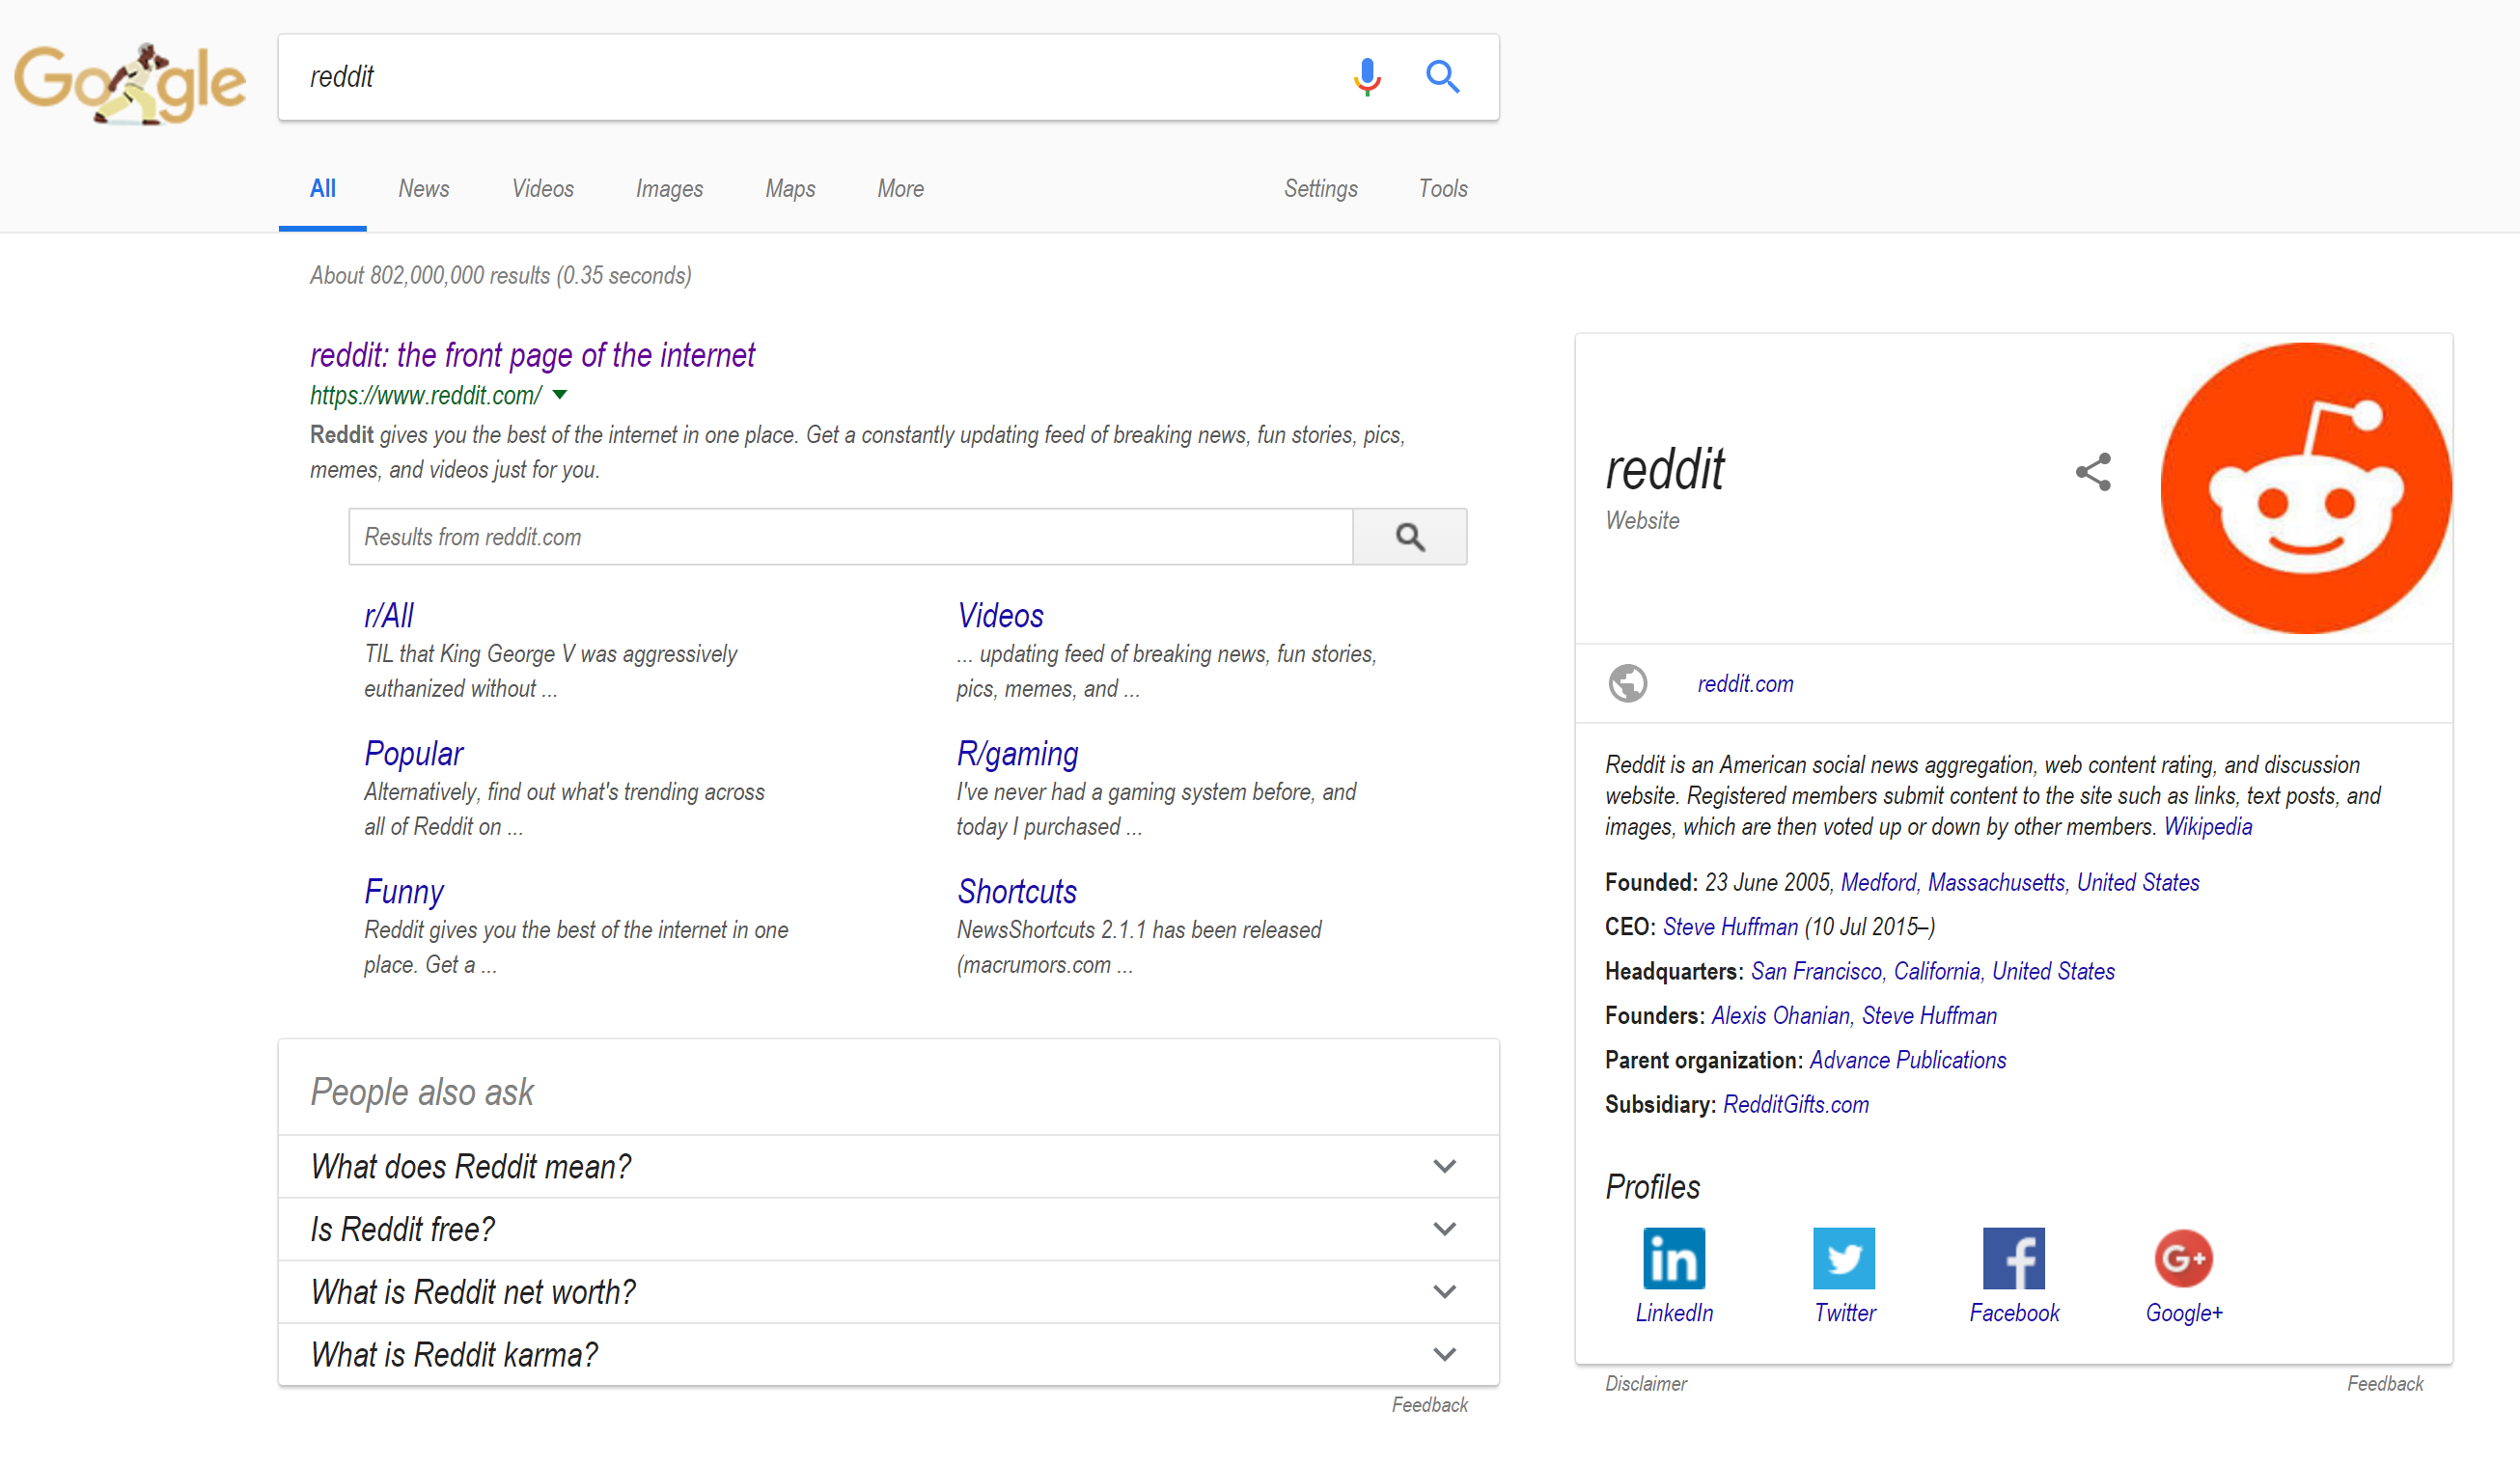Image resolution: width=2520 pixels, height=1466 pixels.
Task: Click the Google doodle logo
Action: tap(129, 82)
